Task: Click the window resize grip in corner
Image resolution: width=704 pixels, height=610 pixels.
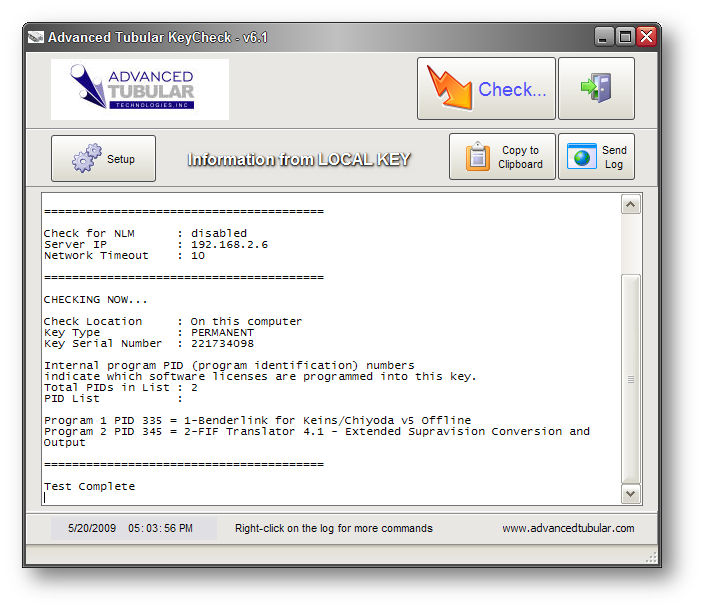Action: point(651,558)
